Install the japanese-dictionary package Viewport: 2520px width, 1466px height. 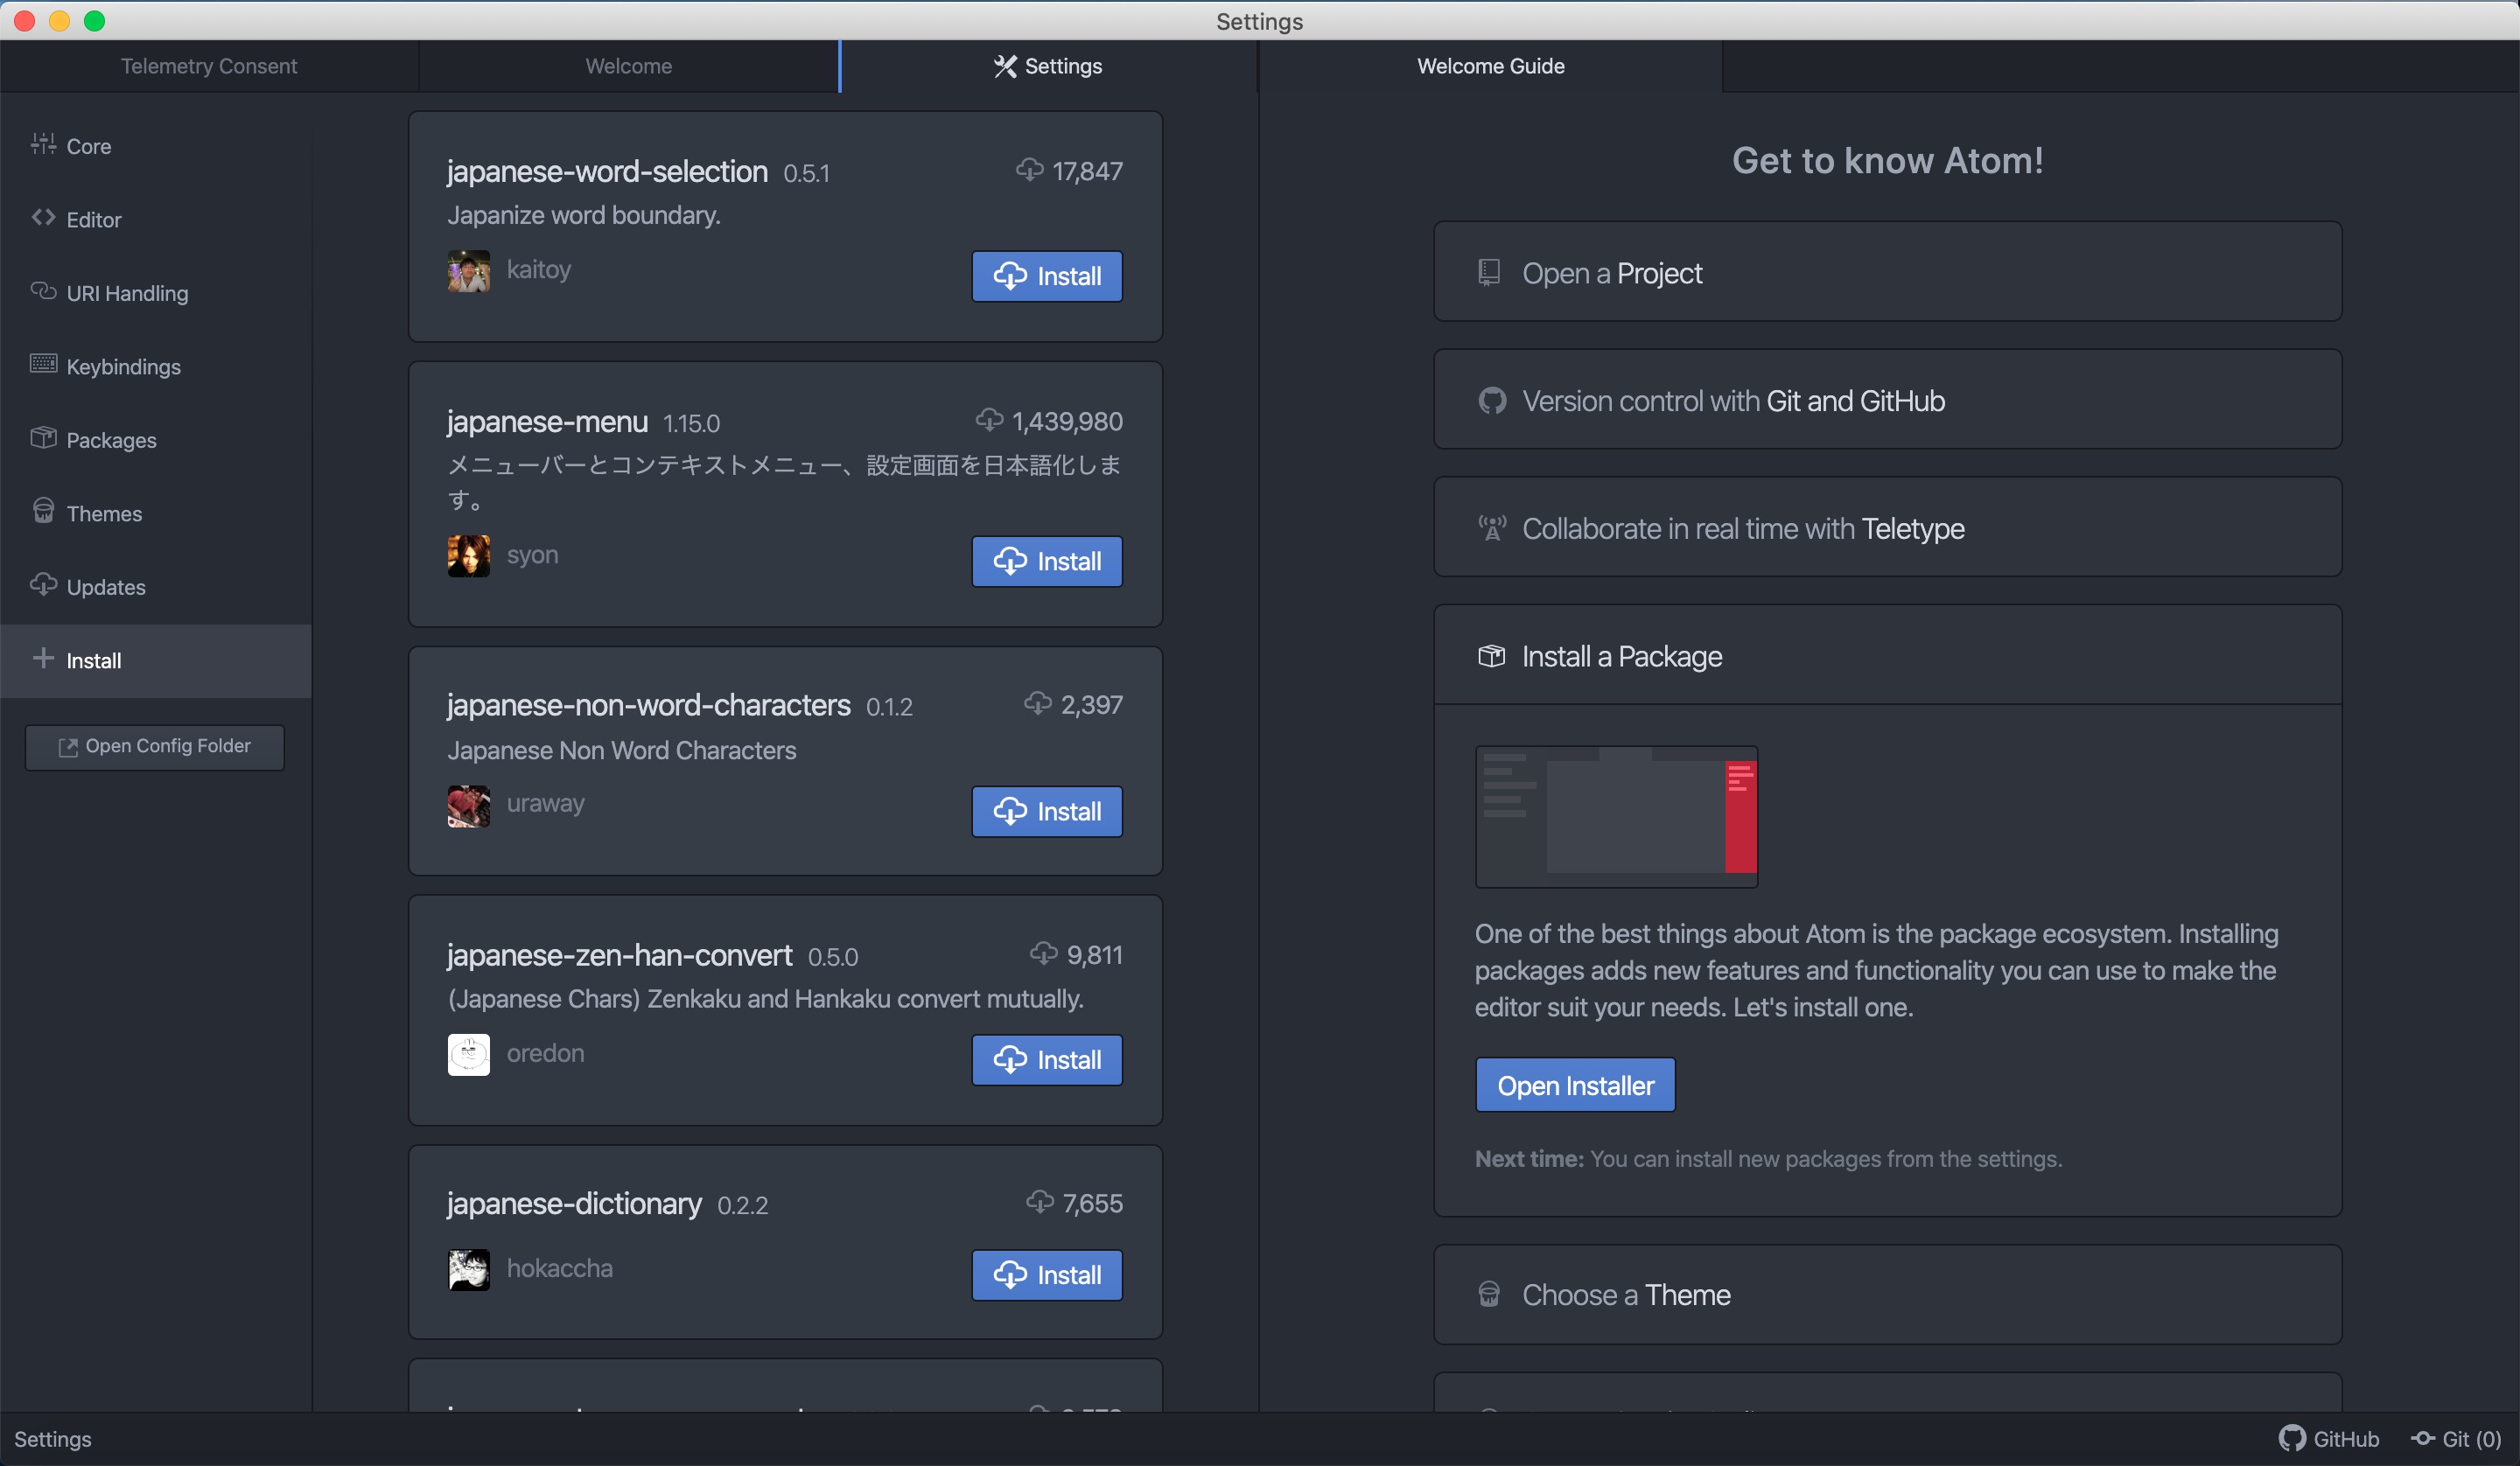pos(1047,1275)
